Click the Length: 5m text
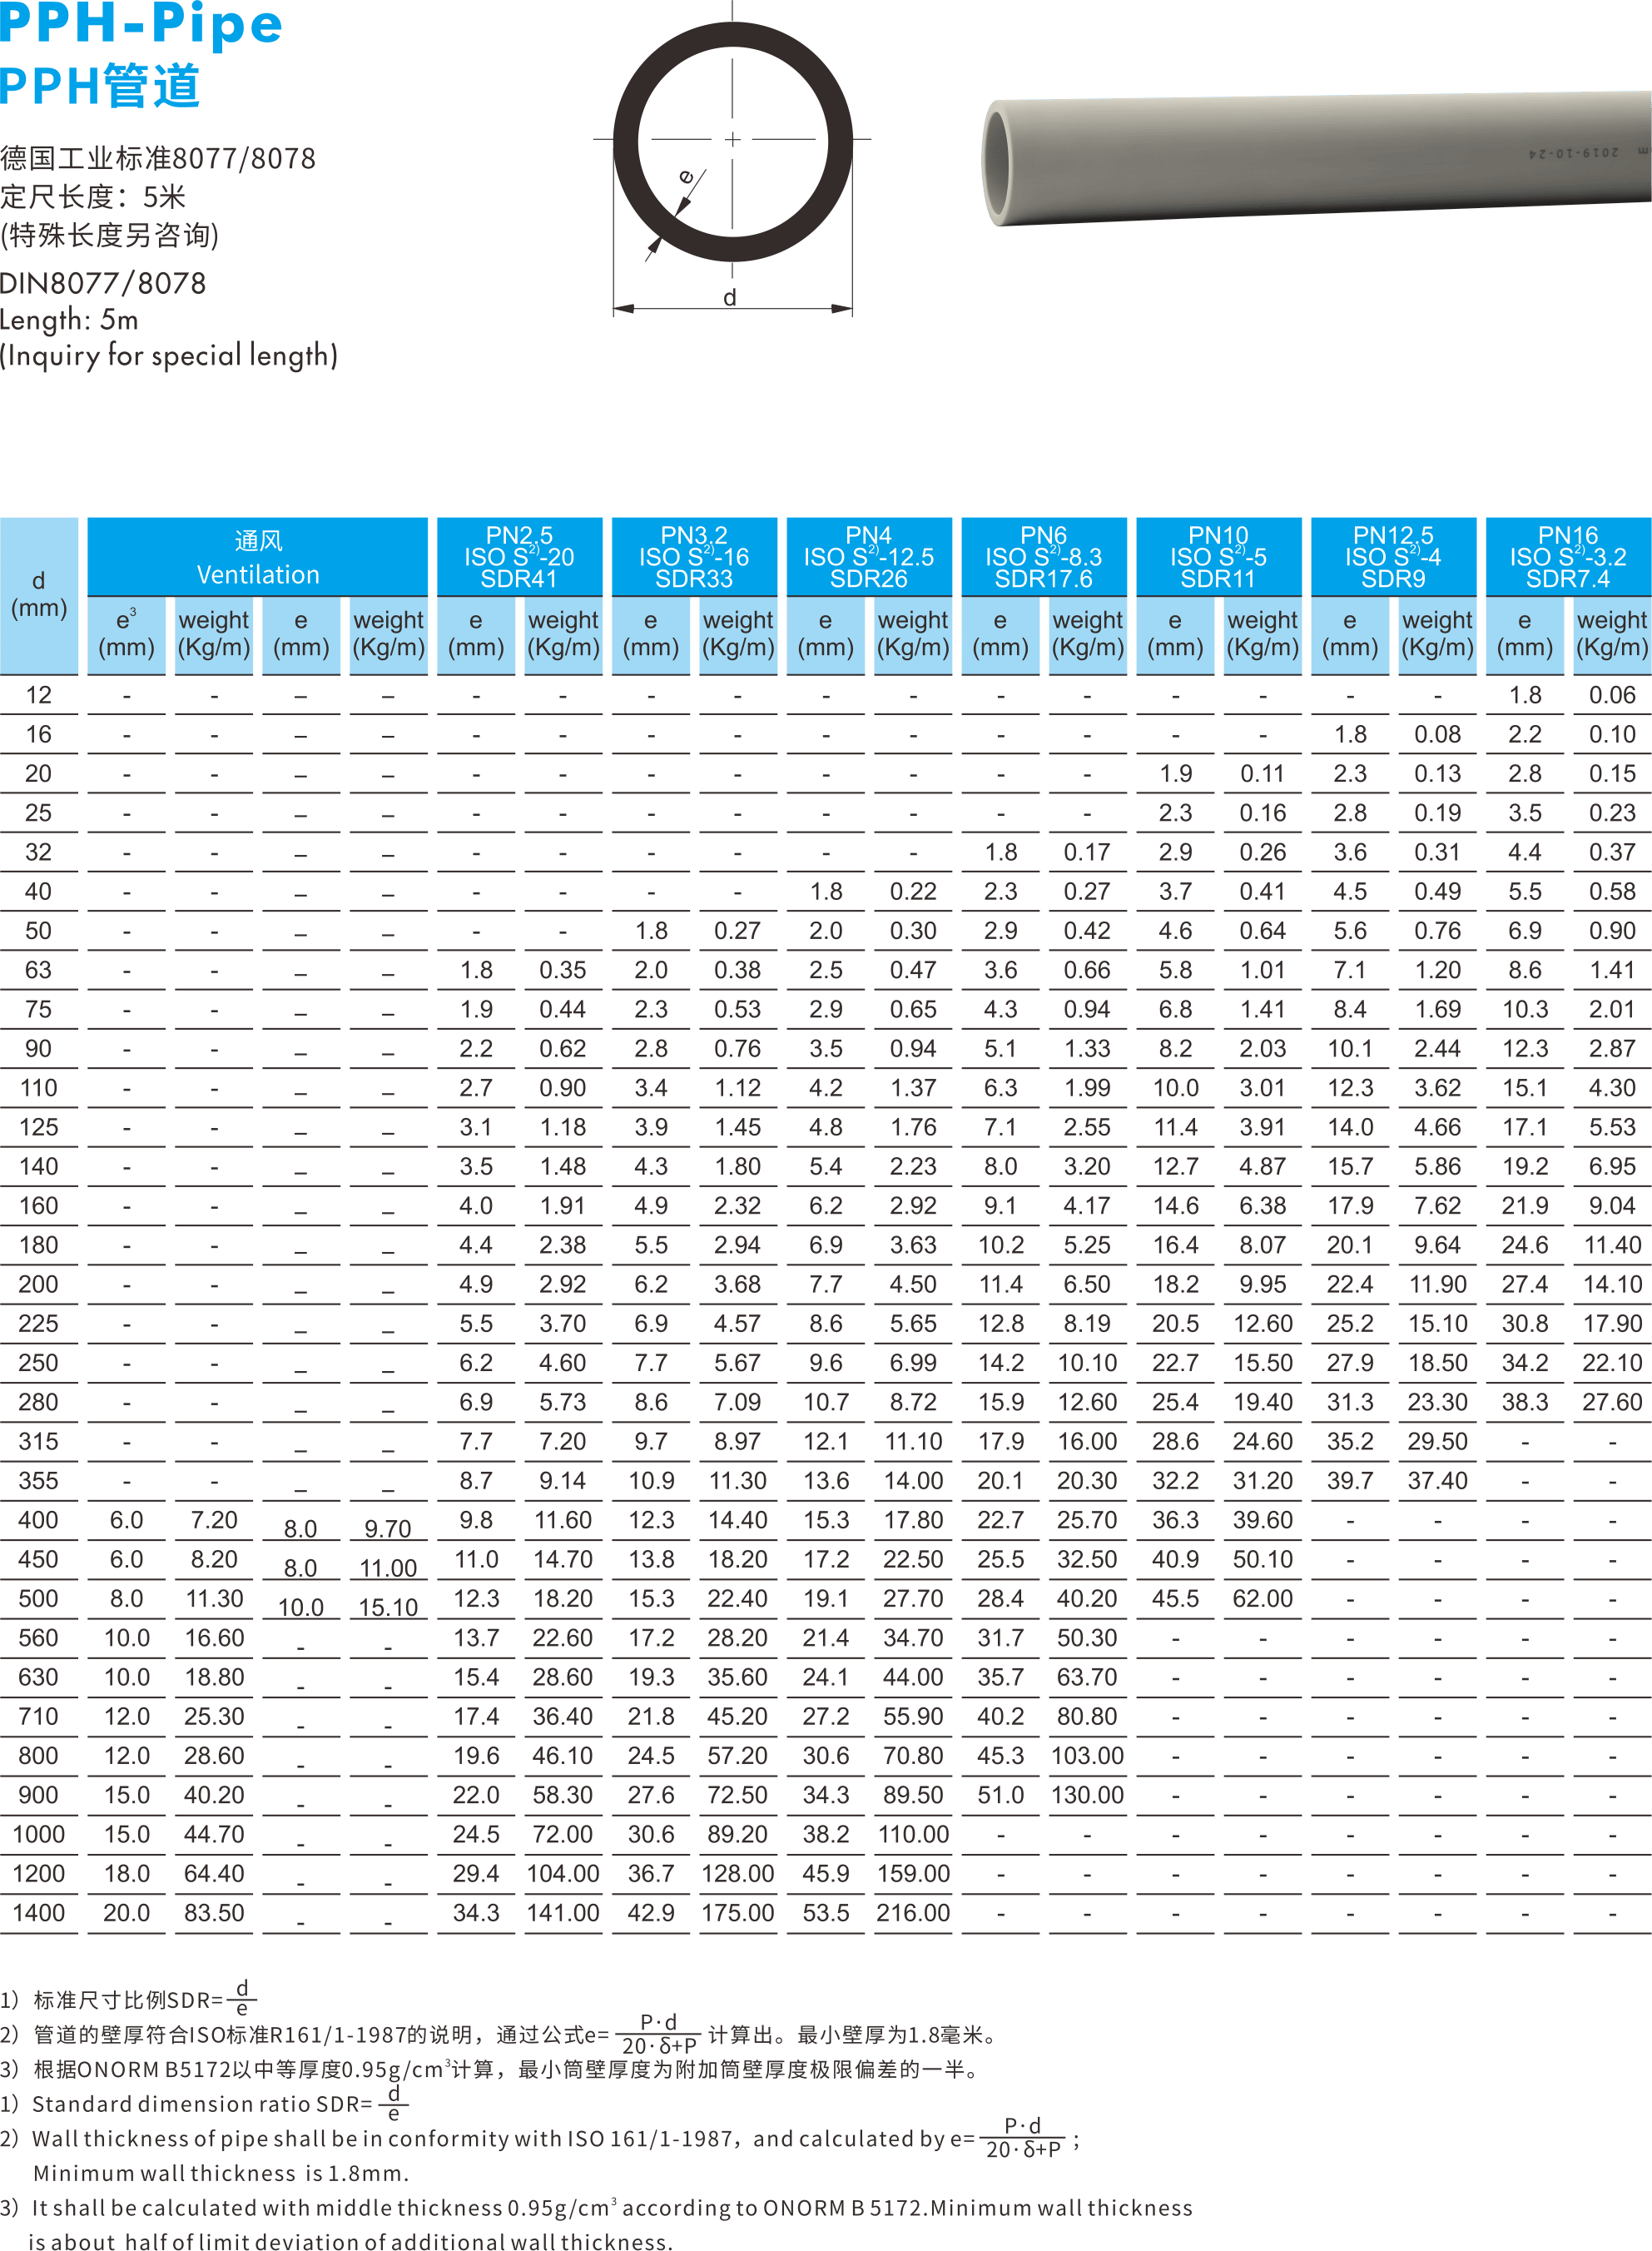Screen dimensions: 1652x2251 click(x=70, y=320)
